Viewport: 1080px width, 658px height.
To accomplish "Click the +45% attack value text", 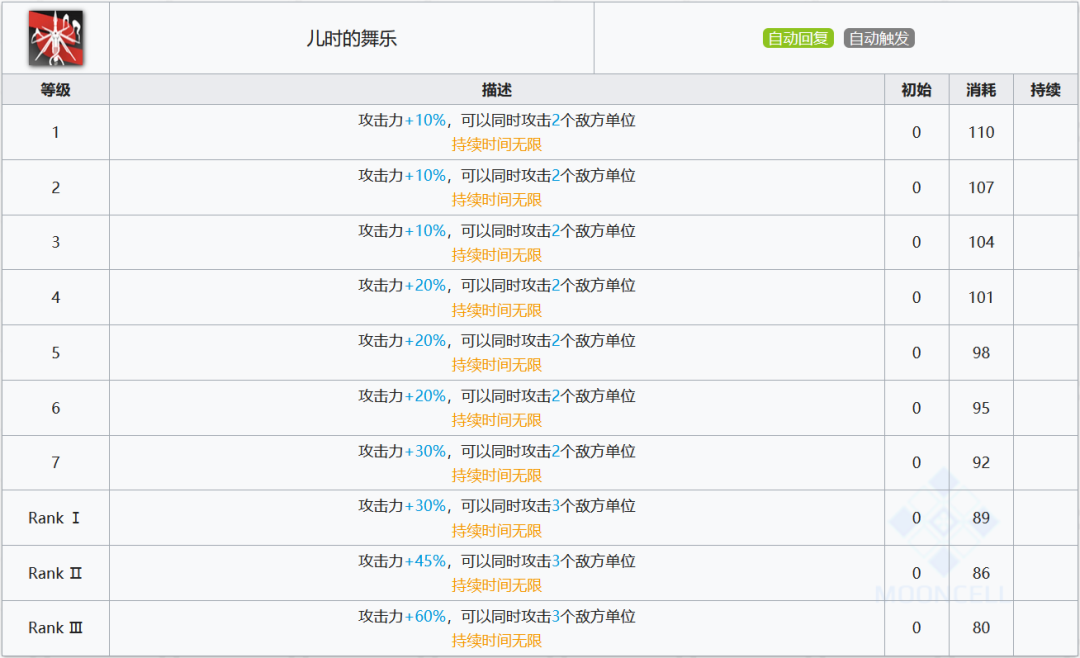I will (425, 561).
